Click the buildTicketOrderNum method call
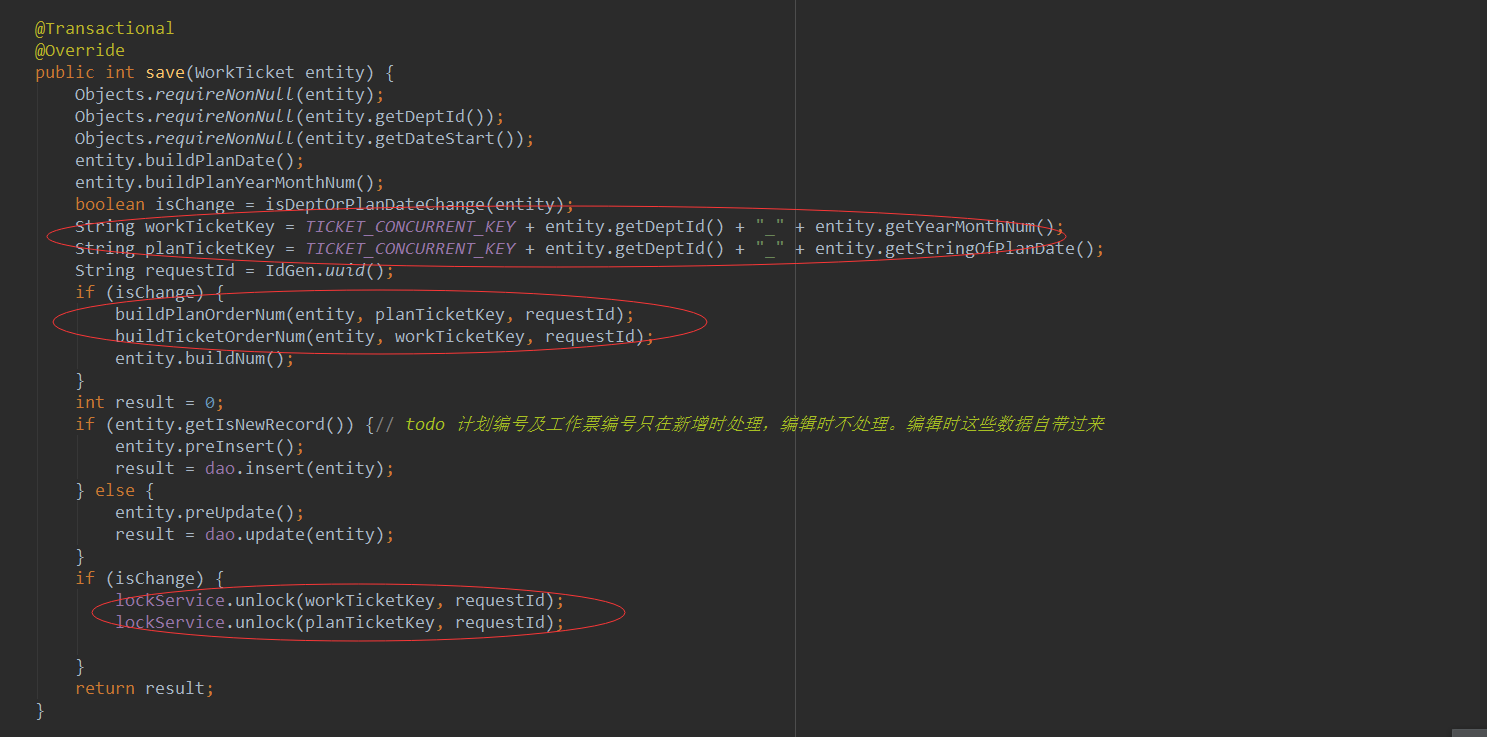 (210, 336)
